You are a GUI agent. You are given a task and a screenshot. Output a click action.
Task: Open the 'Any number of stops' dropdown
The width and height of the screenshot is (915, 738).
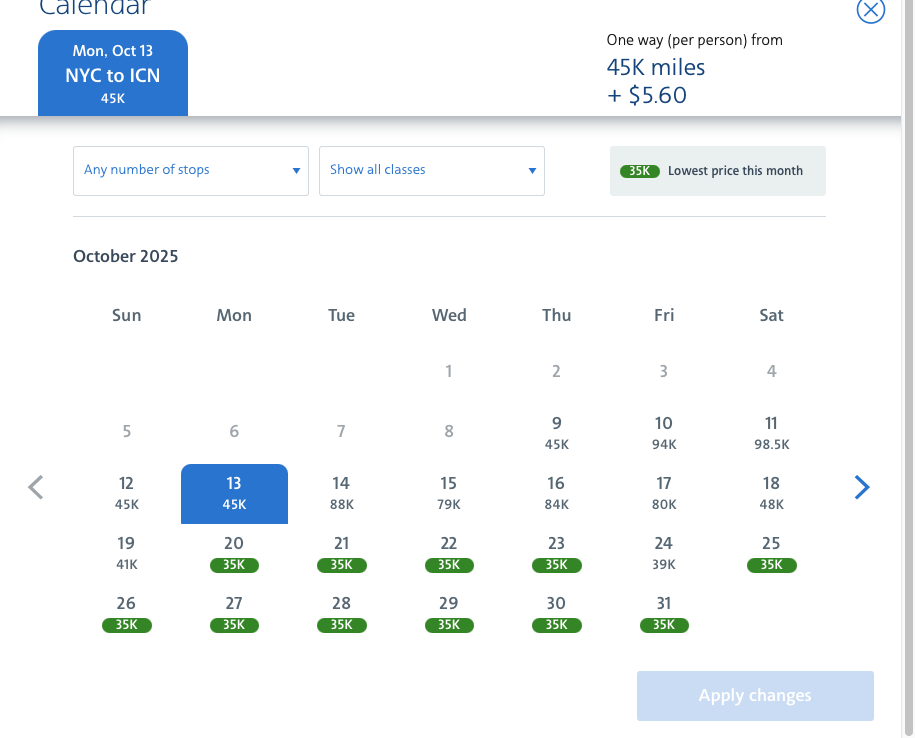coord(191,170)
